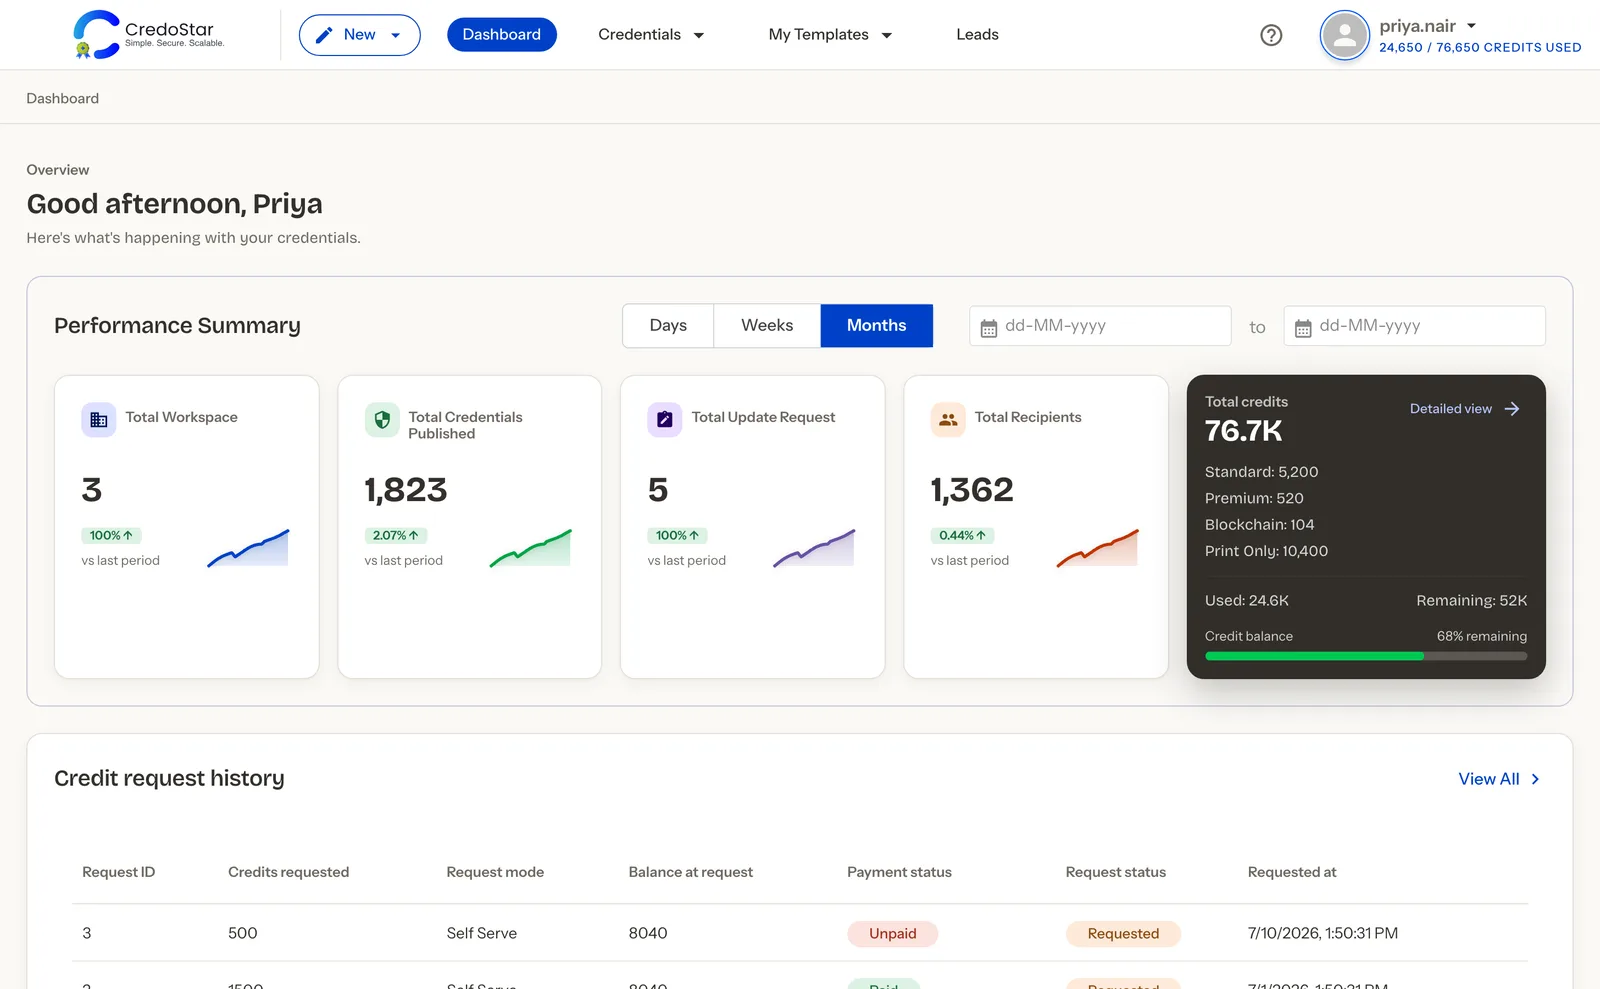Click the credits used counter text

[1480, 47]
